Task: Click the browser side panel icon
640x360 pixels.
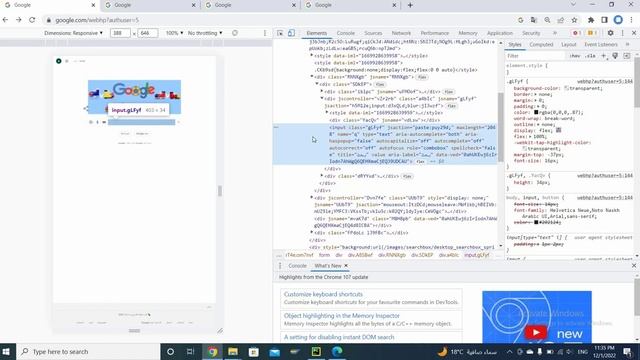Action: [x=604, y=20]
